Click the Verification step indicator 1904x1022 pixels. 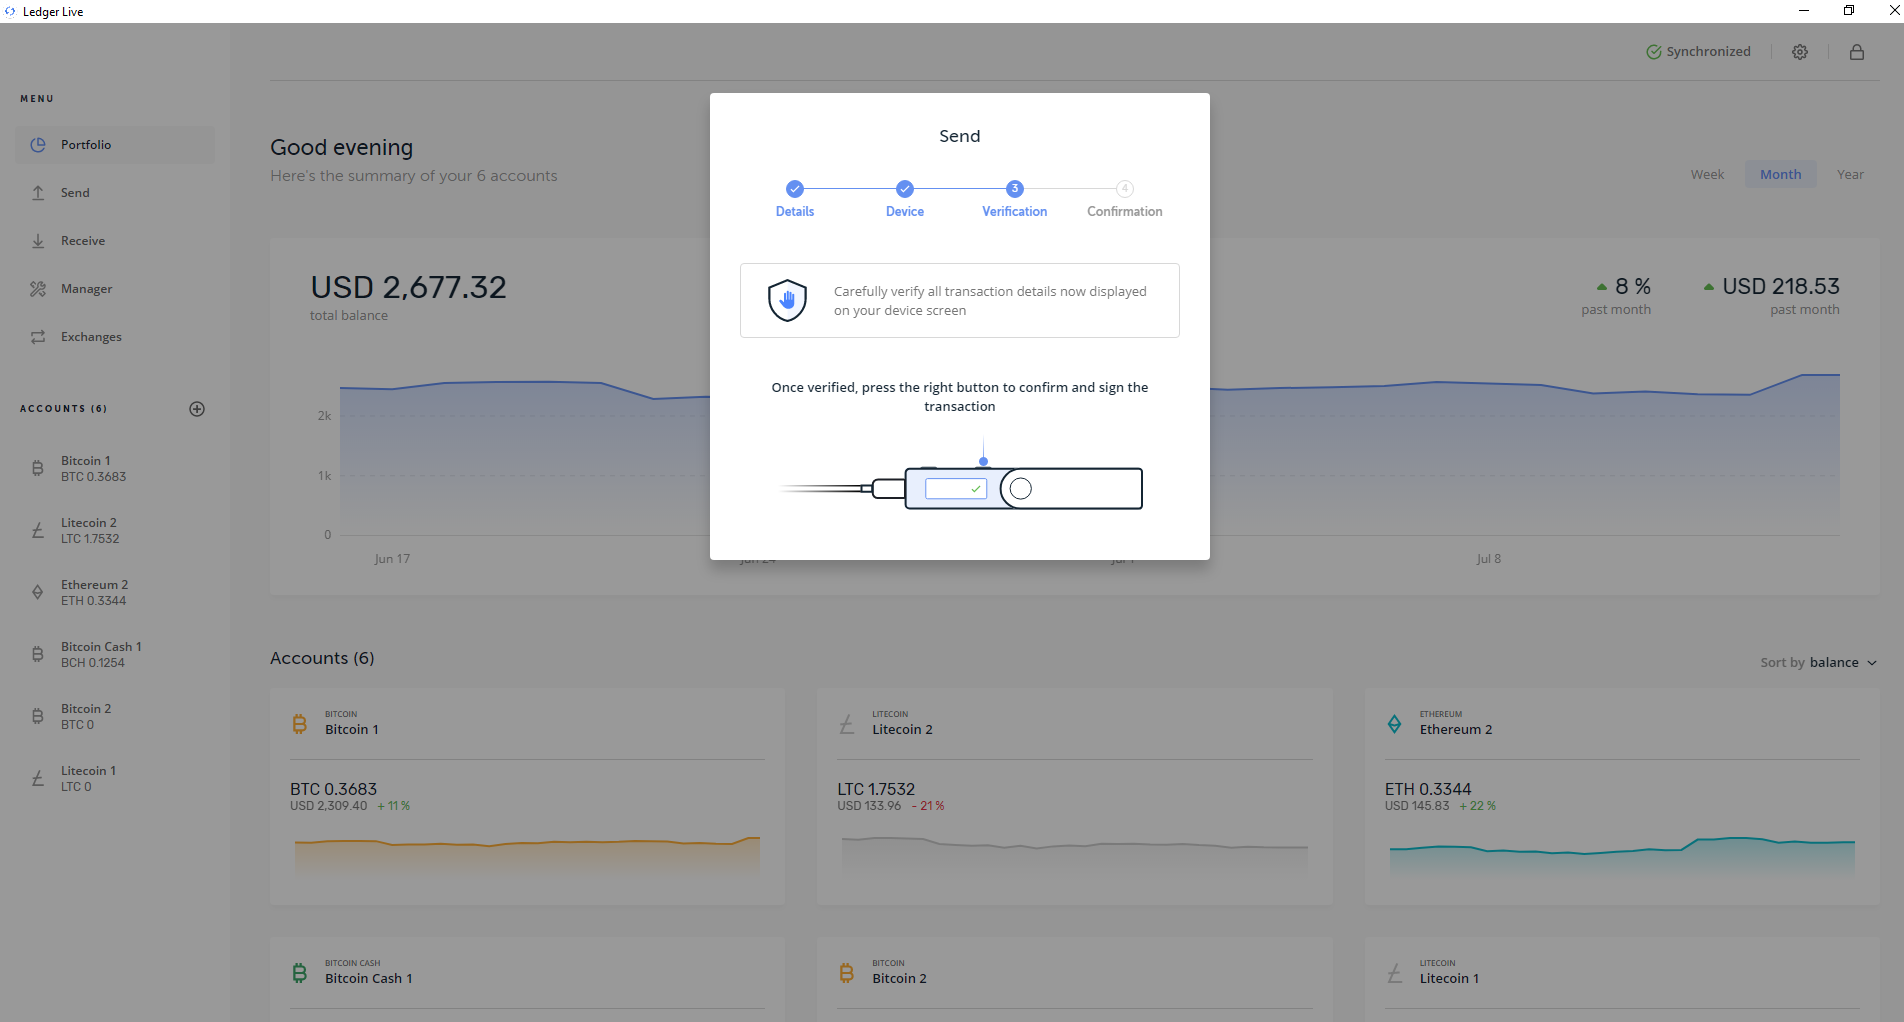click(x=1015, y=199)
